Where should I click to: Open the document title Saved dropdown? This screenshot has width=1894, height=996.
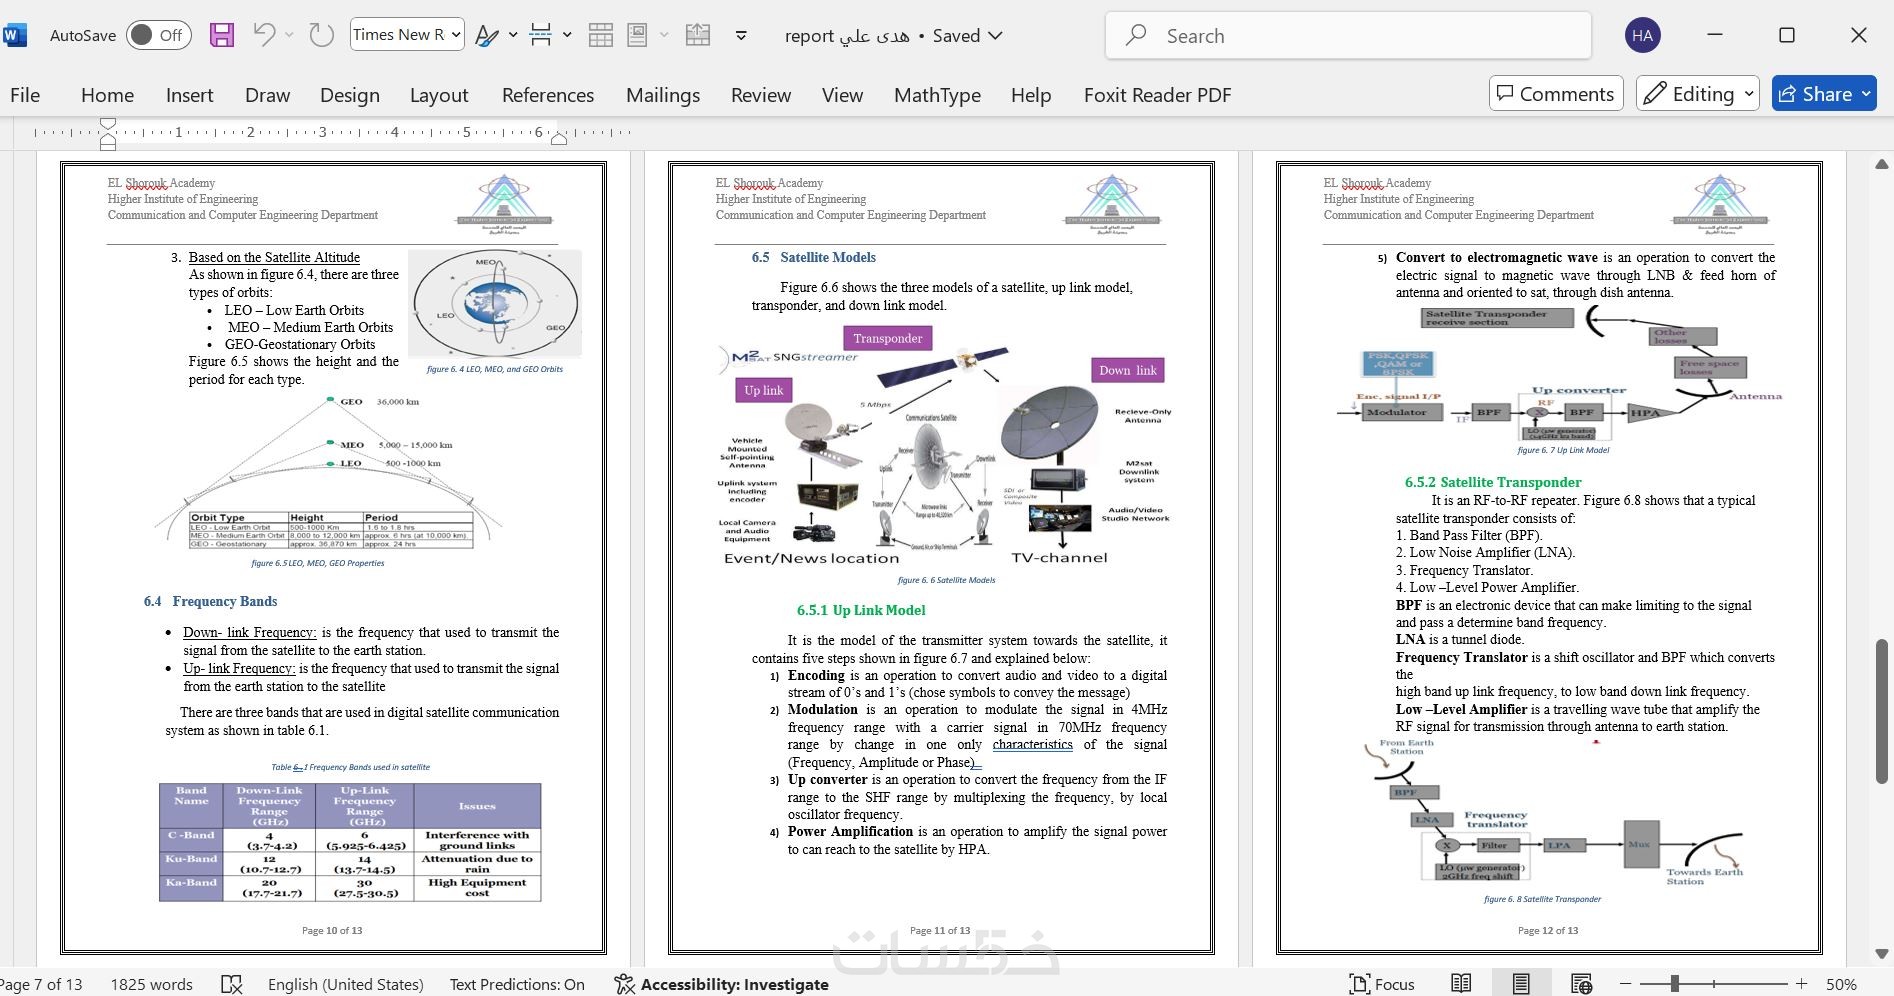point(995,35)
